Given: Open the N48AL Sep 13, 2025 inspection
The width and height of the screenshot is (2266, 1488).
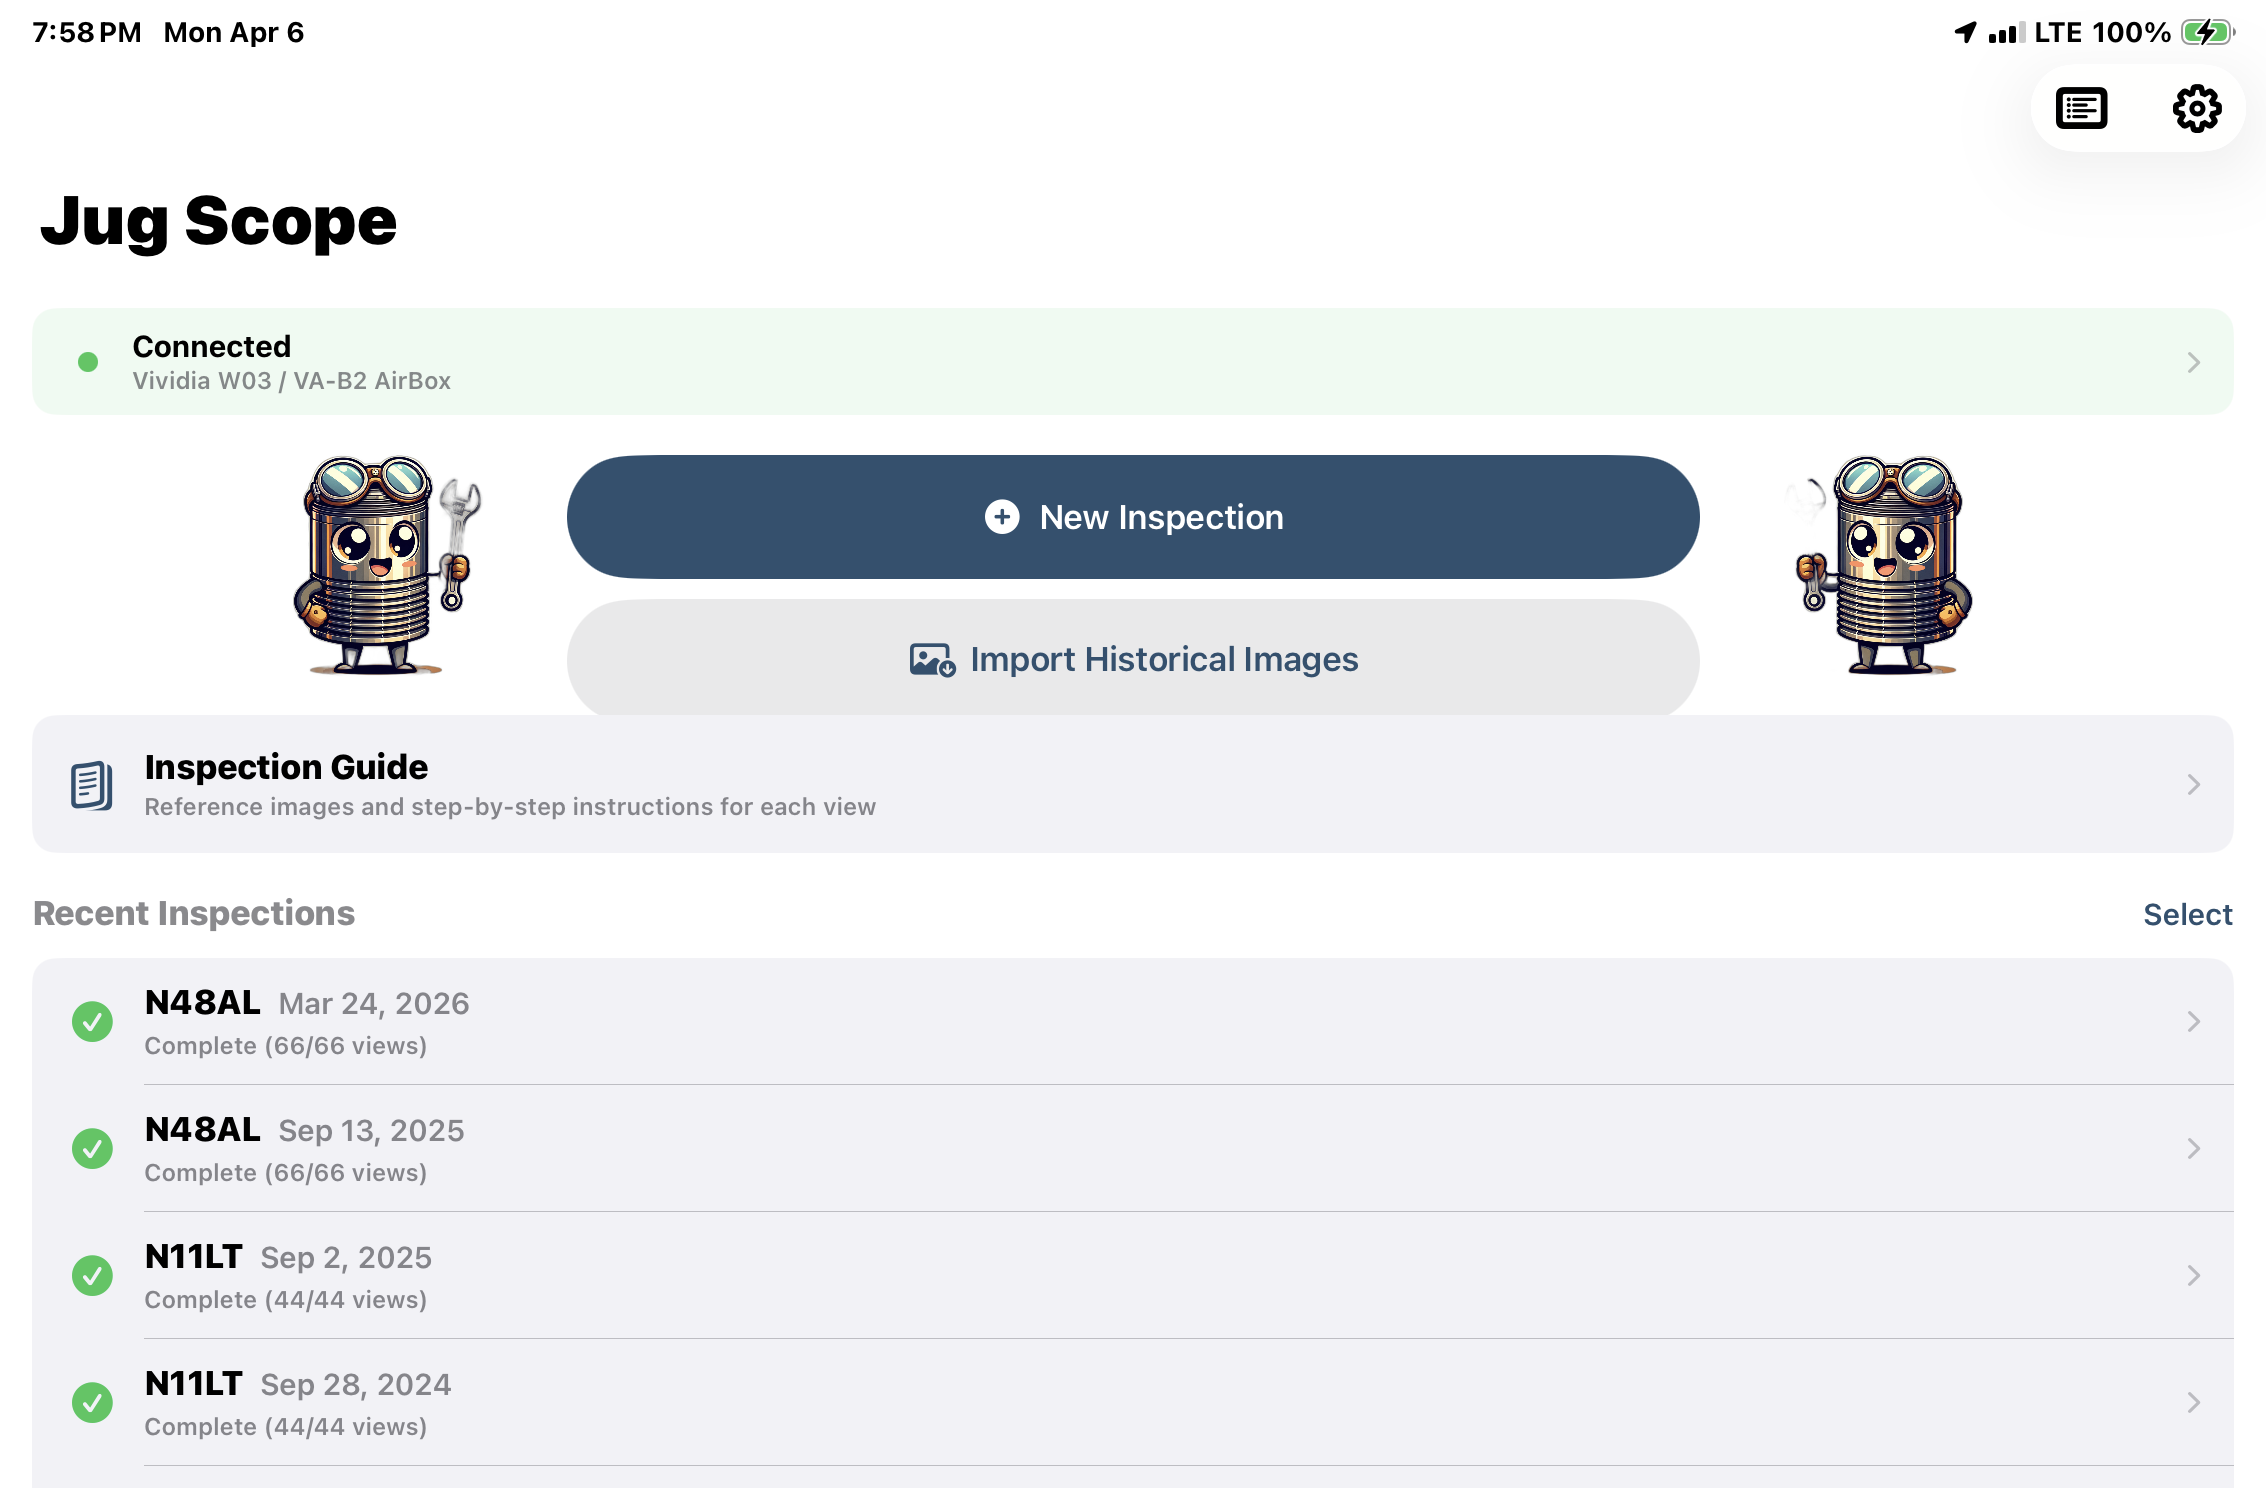Looking at the screenshot, I should coord(1100,1148).
